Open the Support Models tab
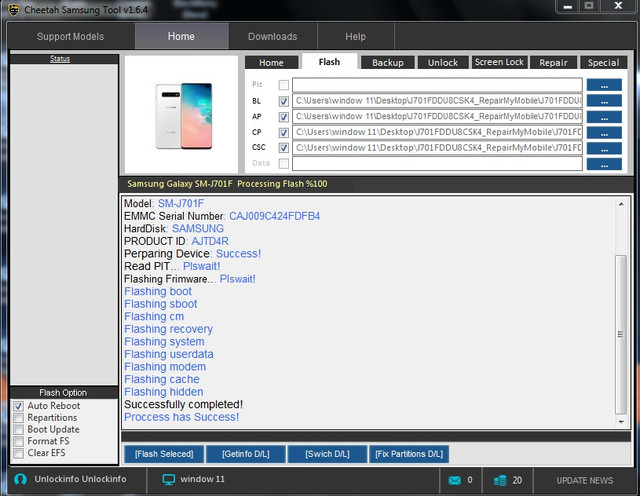640x496 pixels. pos(71,36)
